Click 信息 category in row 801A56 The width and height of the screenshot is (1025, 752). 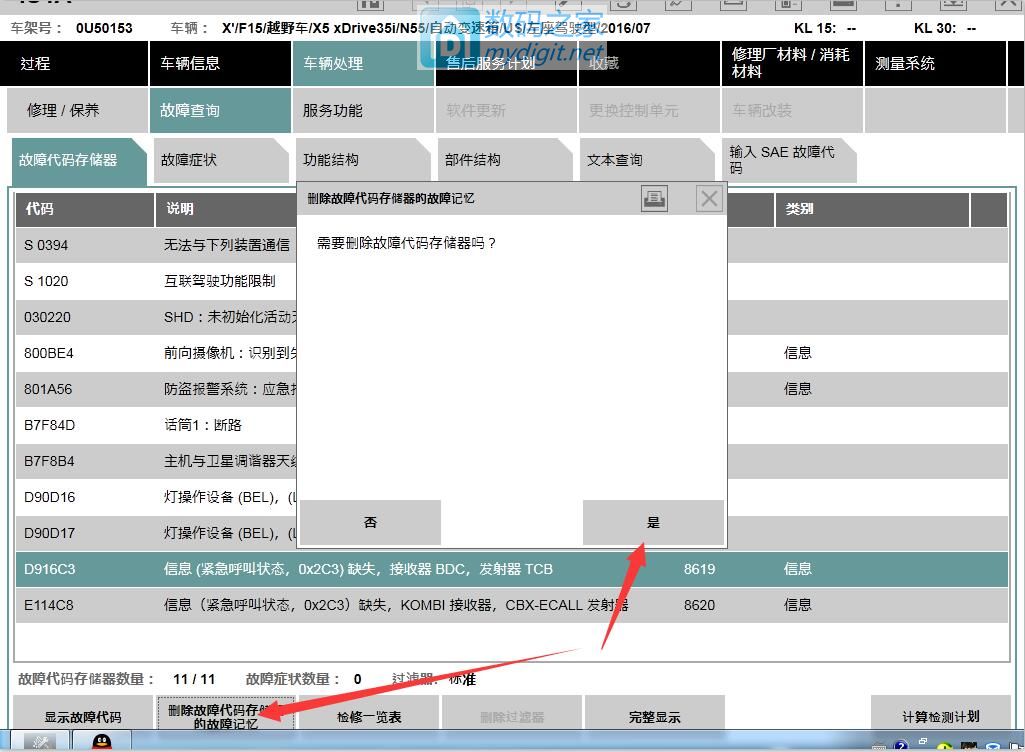point(798,389)
